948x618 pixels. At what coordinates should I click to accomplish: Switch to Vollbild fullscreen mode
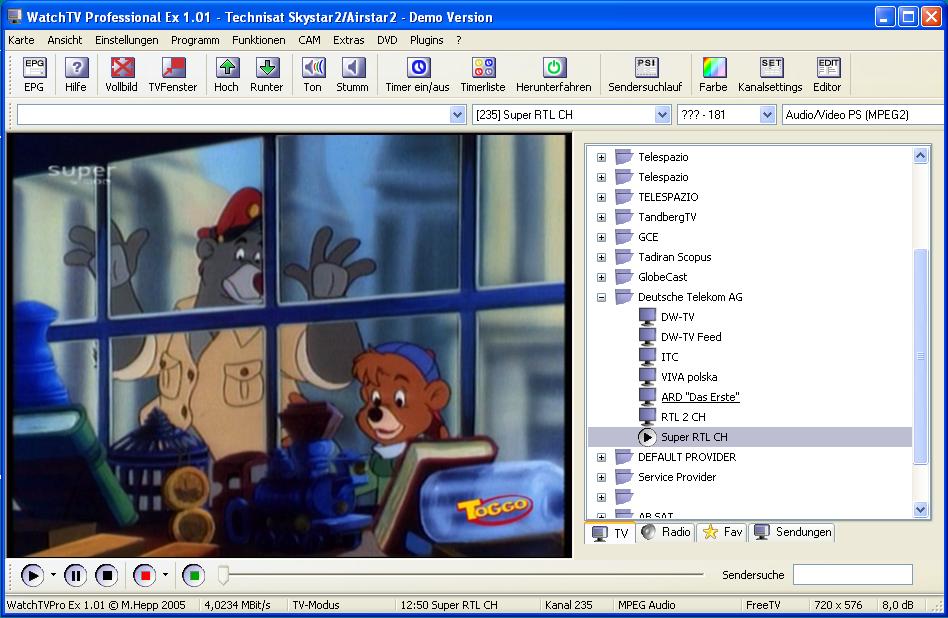[122, 74]
